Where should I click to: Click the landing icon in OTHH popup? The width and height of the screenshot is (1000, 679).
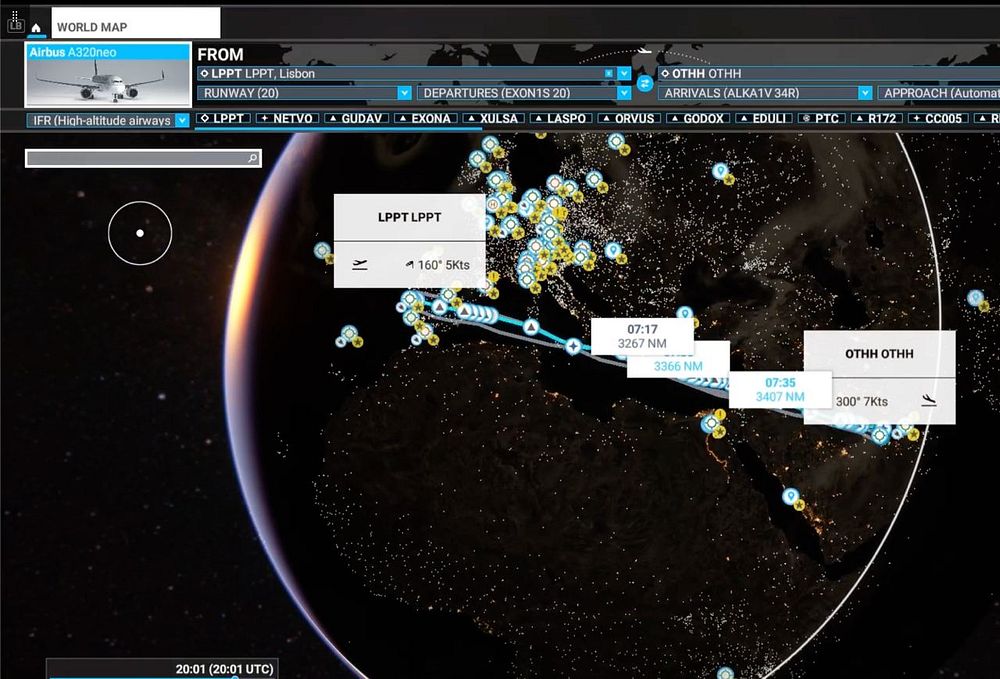point(929,400)
